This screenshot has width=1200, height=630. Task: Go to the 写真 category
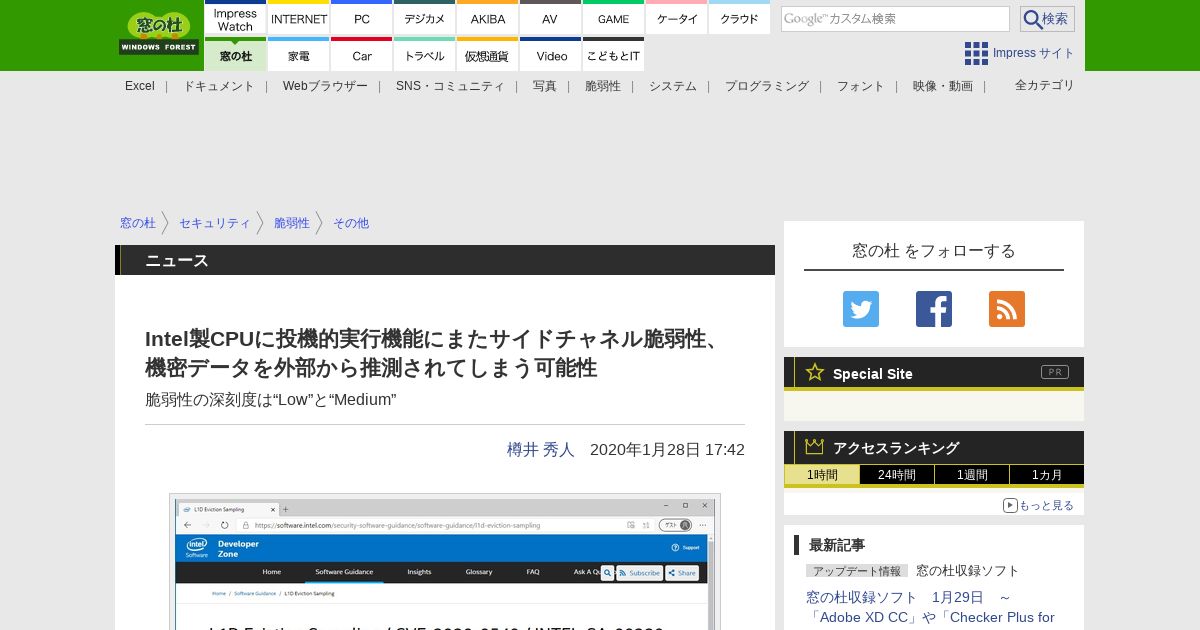[545, 86]
